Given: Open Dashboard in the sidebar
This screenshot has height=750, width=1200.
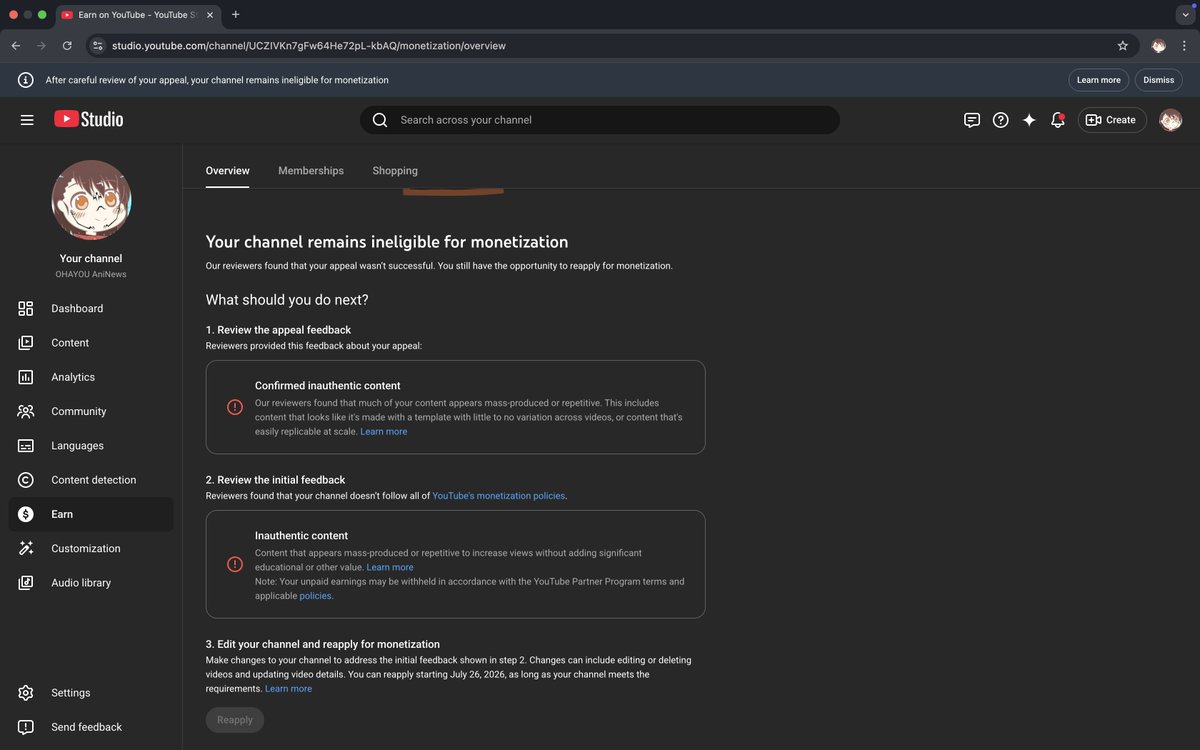Looking at the screenshot, I should 91,309.
